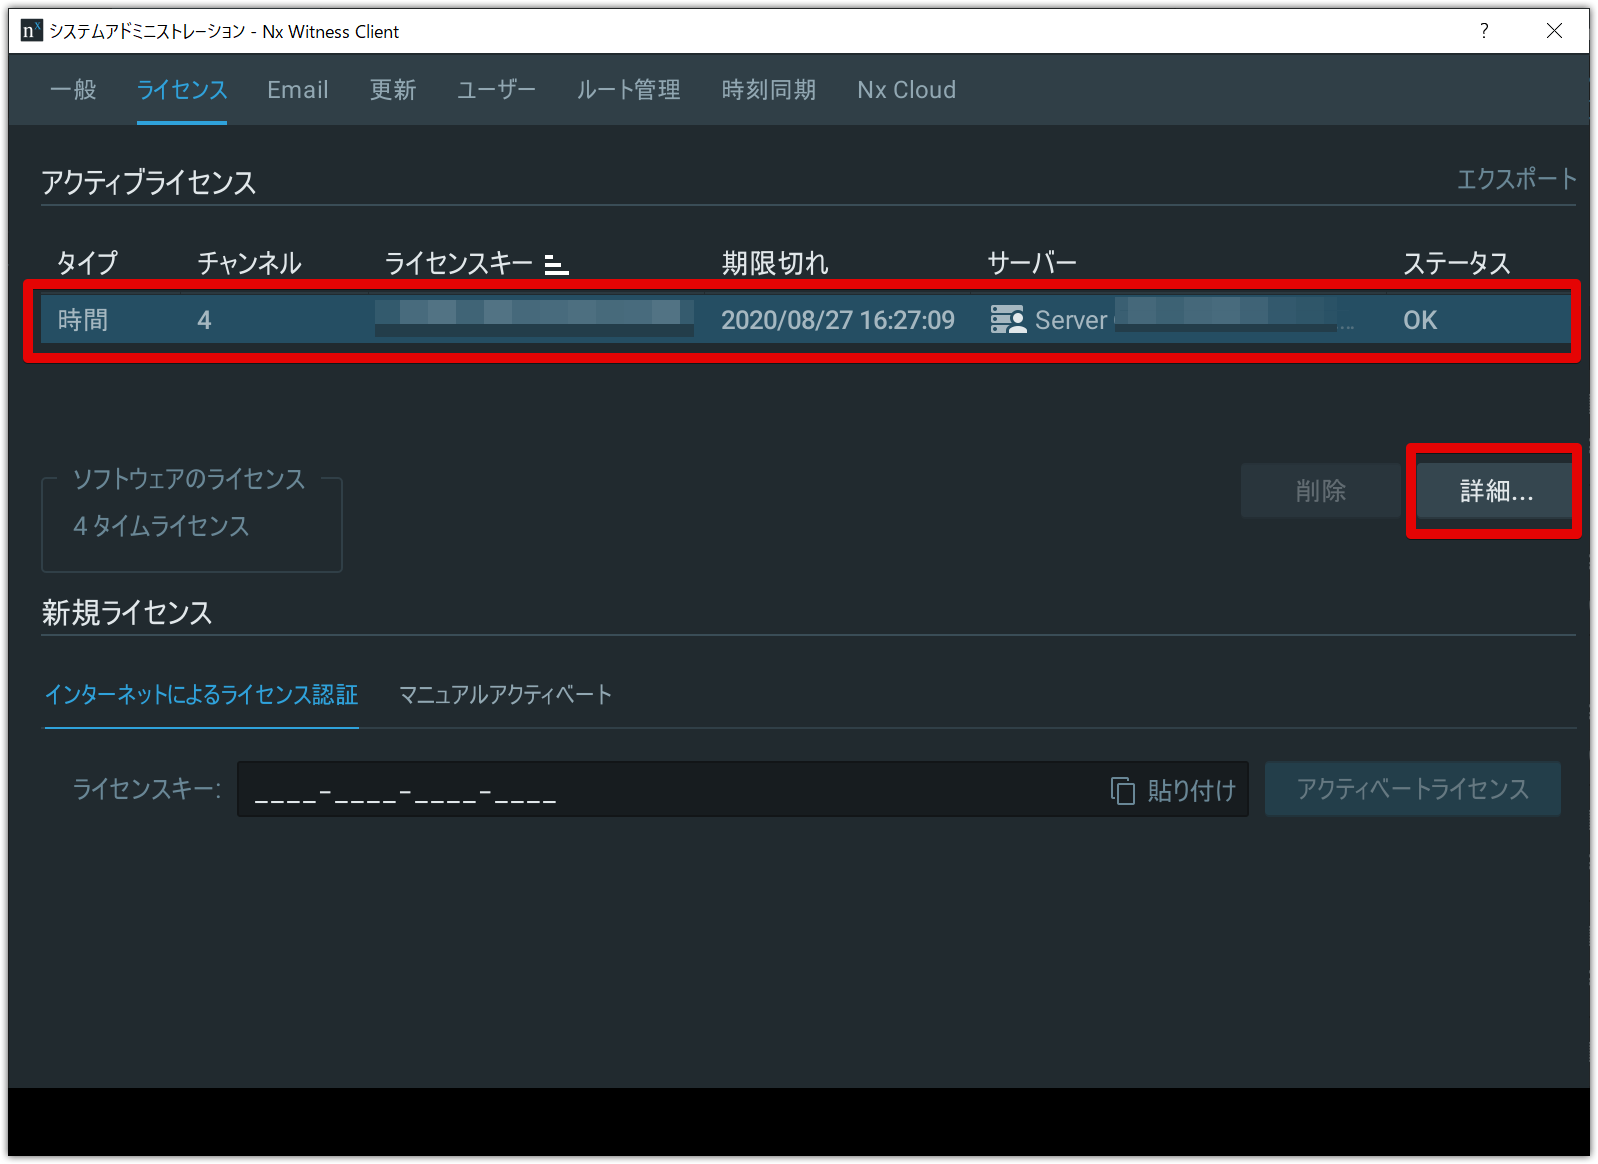
Task: Click the エクスポート link
Action: point(1516,179)
